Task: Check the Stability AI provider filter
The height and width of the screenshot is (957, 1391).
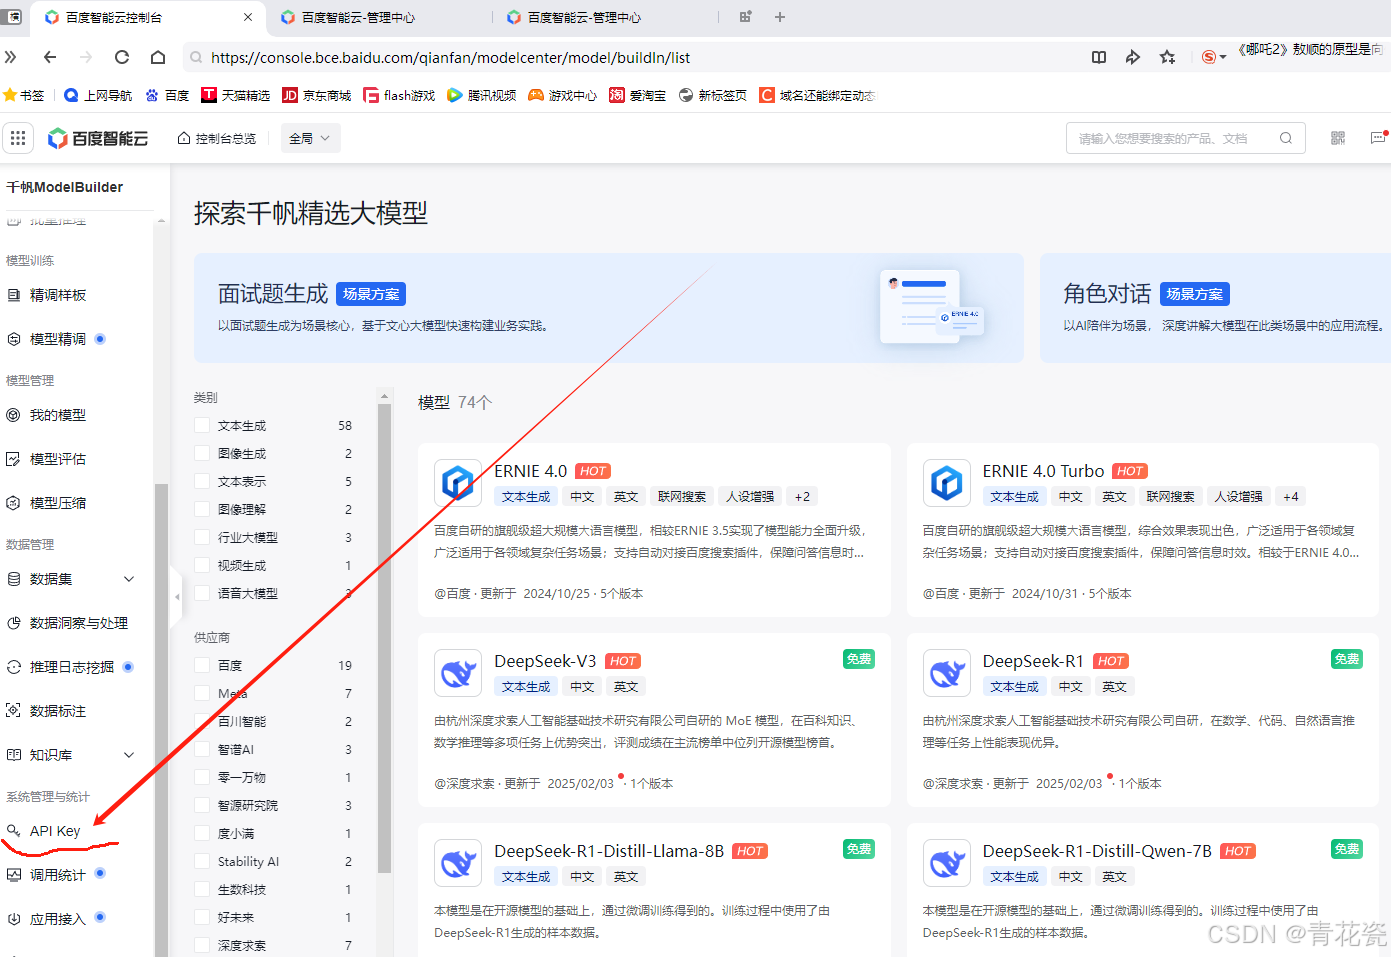Action: [x=202, y=861]
